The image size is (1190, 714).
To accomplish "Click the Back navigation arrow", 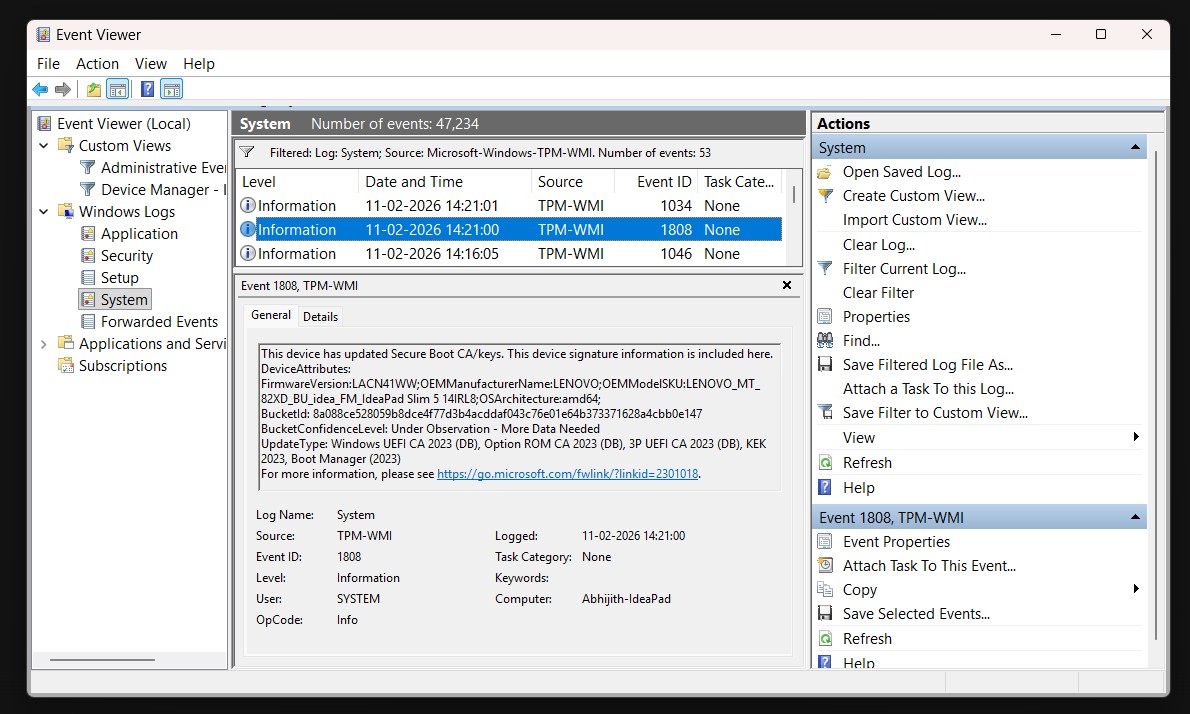I will pyautogui.click(x=40, y=89).
